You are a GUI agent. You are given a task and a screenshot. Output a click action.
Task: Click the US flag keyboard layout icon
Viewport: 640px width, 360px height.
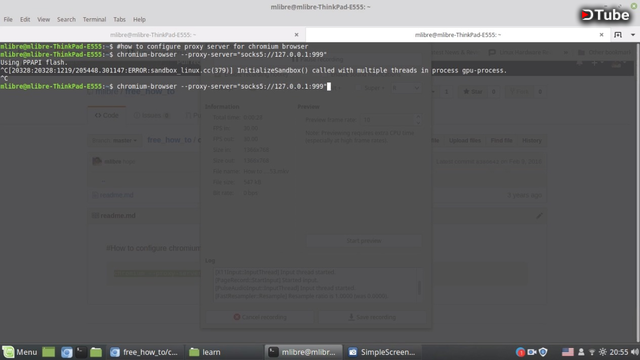click(568, 352)
